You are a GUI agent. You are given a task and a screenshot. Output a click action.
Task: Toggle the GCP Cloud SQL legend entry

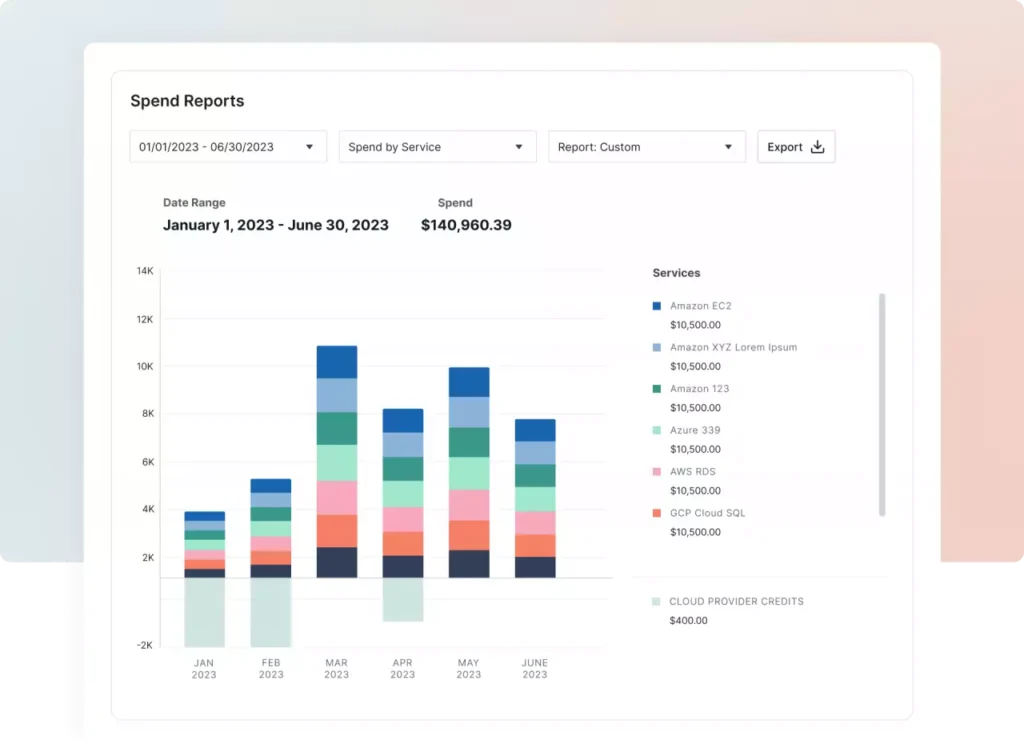[708, 512]
